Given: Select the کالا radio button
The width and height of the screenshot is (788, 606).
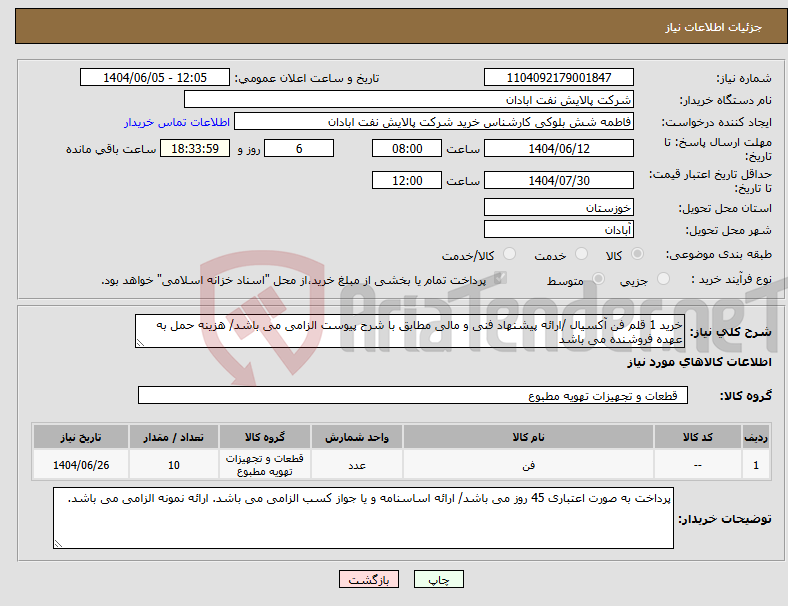Looking at the screenshot, I should pyautogui.click(x=637, y=254).
